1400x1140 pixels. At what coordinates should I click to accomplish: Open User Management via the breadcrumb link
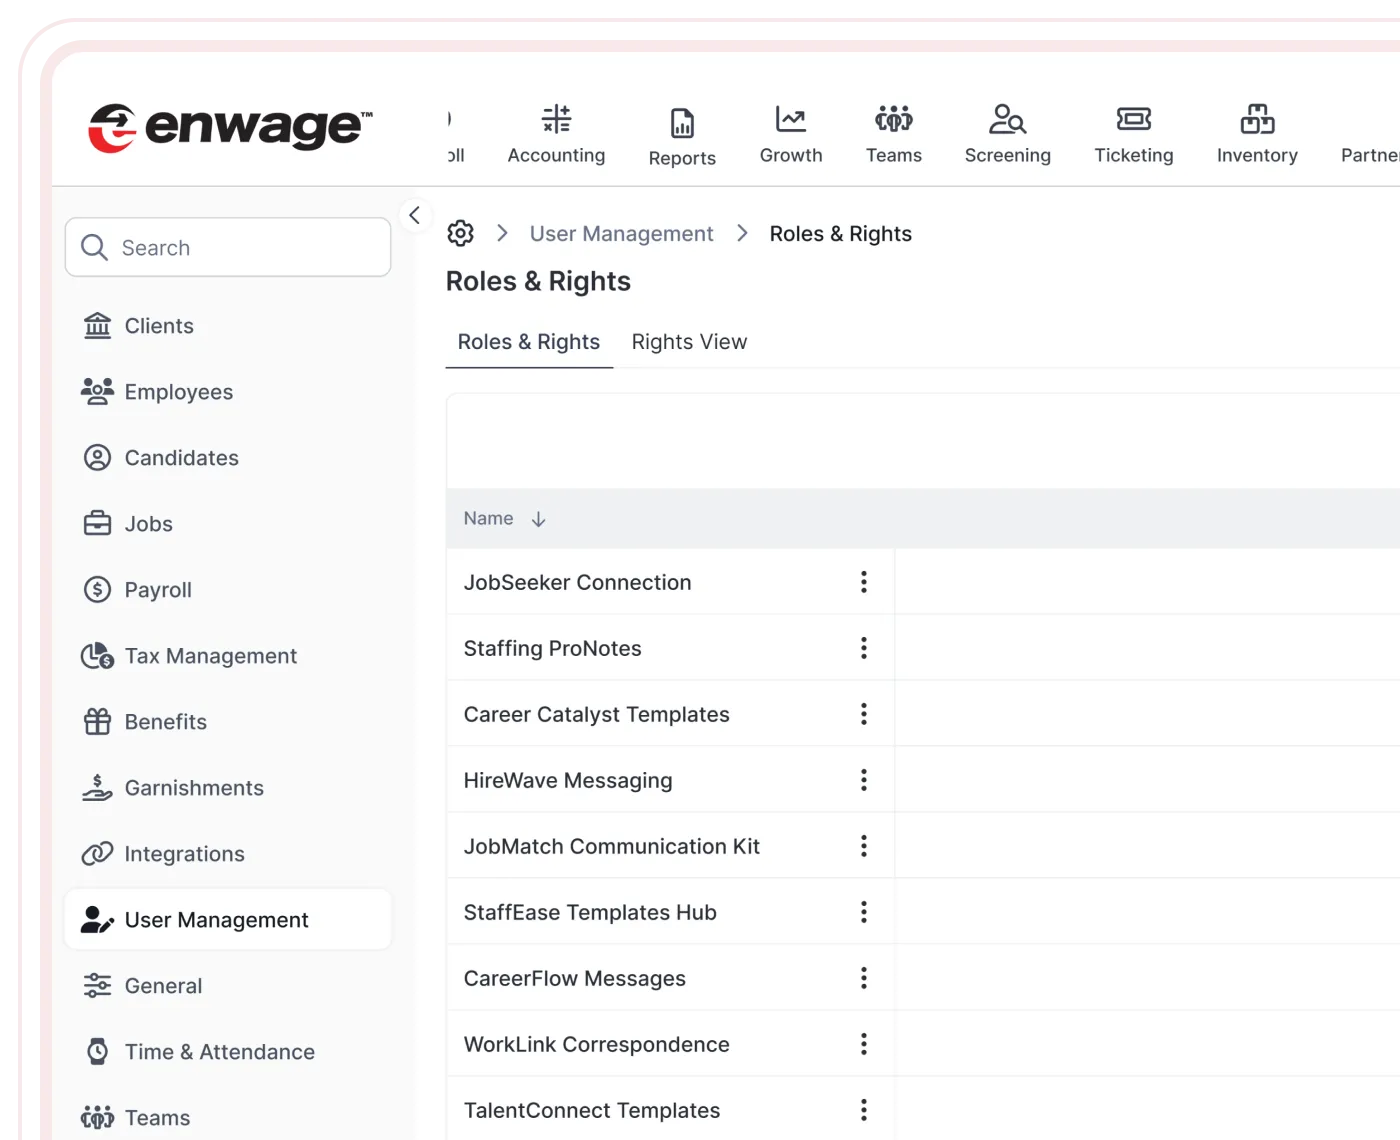pyautogui.click(x=621, y=233)
